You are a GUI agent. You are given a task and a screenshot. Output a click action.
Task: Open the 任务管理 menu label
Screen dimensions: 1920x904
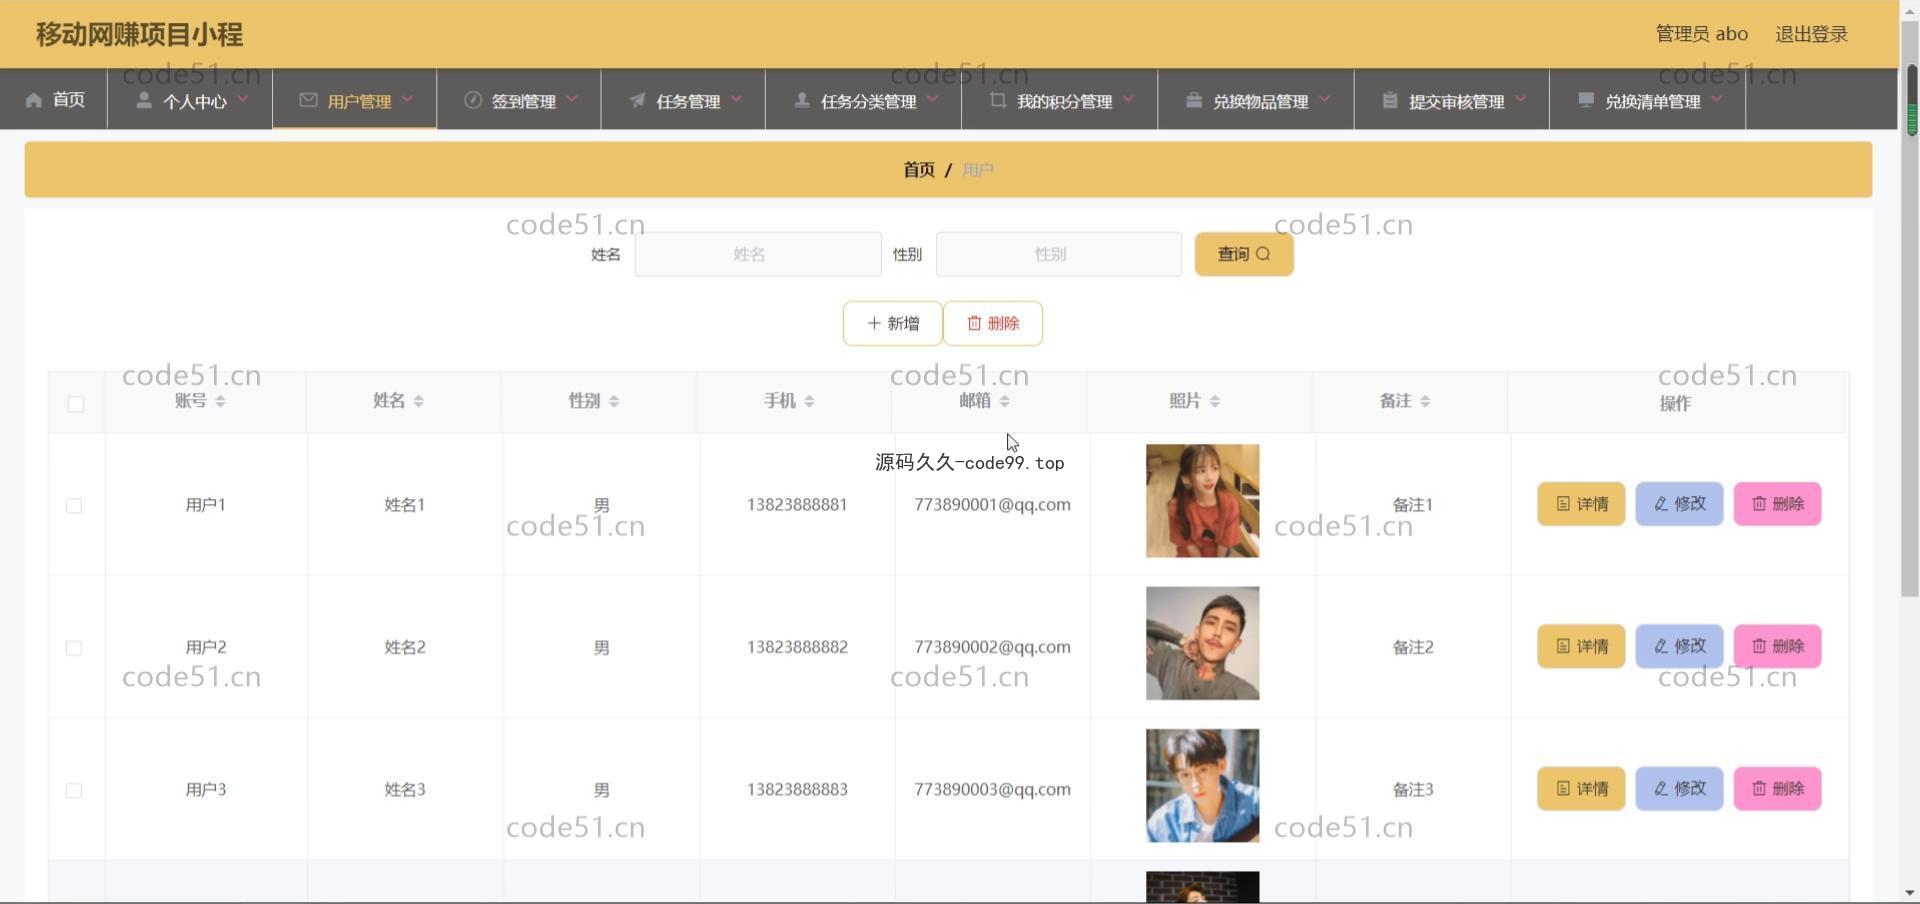pos(688,101)
